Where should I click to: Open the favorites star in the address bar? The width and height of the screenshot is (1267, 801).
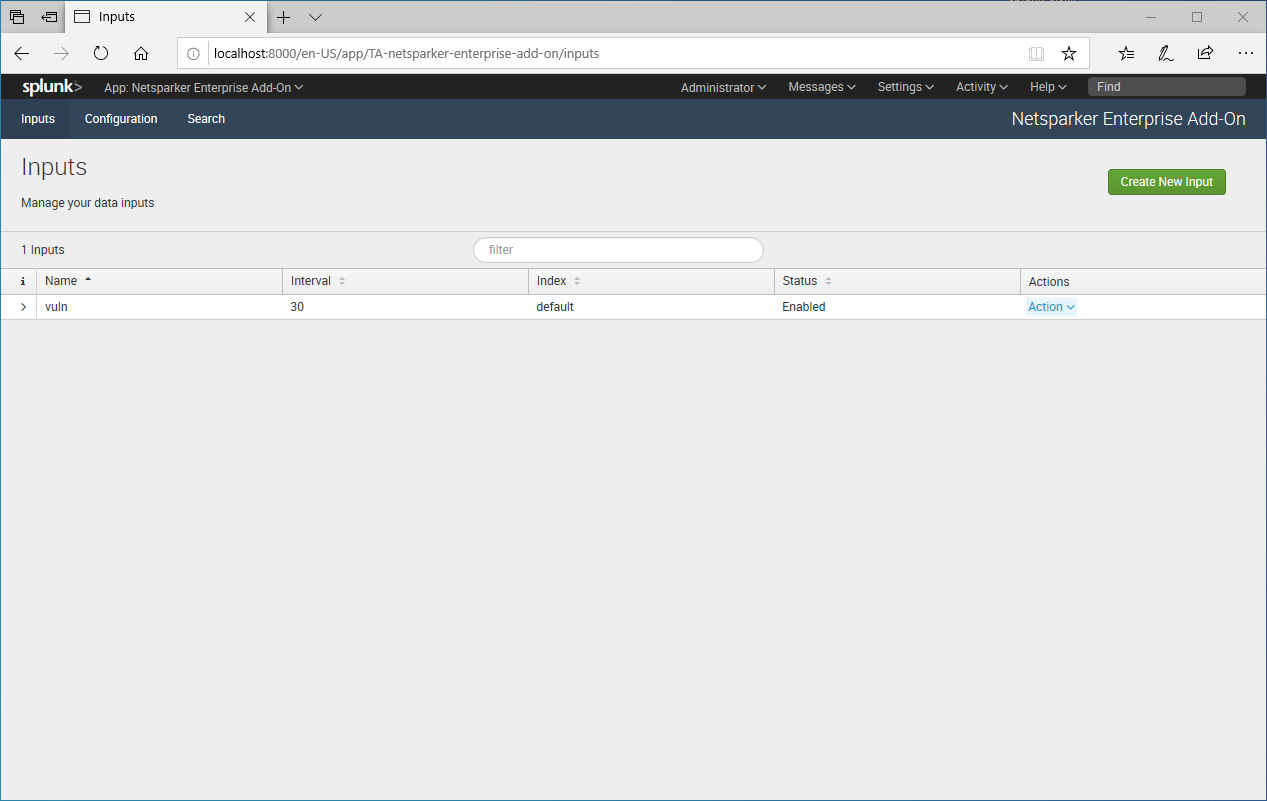coord(1069,53)
